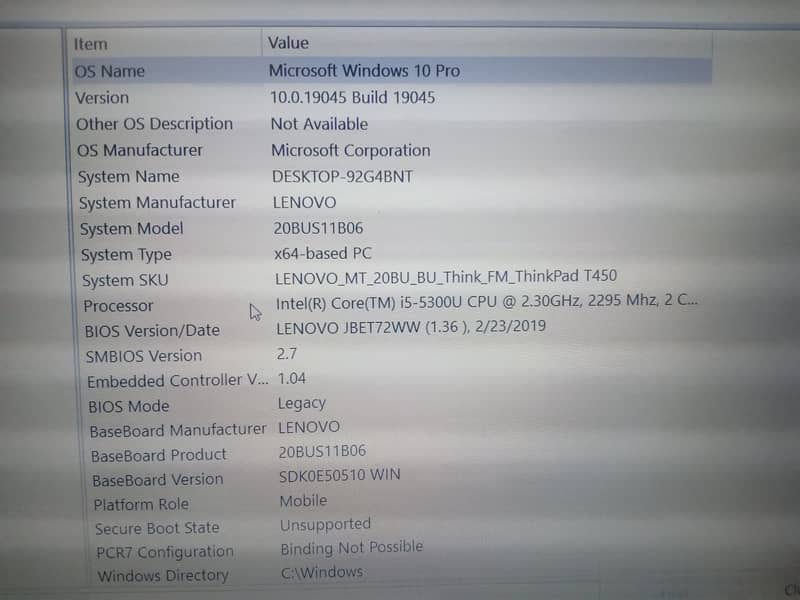This screenshot has width=800, height=600.
Task: Select the BIOS Mode row
Action: pyautogui.click(x=128, y=407)
